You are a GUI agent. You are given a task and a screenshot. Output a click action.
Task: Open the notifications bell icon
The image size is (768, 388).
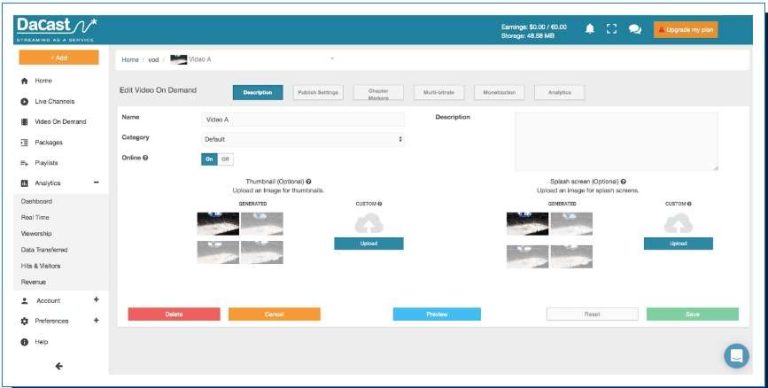pos(590,29)
